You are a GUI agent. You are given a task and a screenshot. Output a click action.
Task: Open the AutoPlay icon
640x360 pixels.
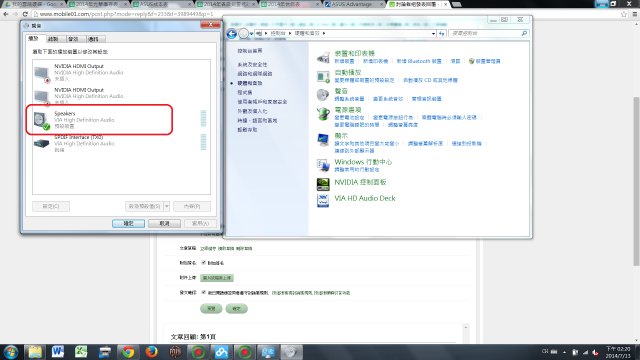pos(323,76)
